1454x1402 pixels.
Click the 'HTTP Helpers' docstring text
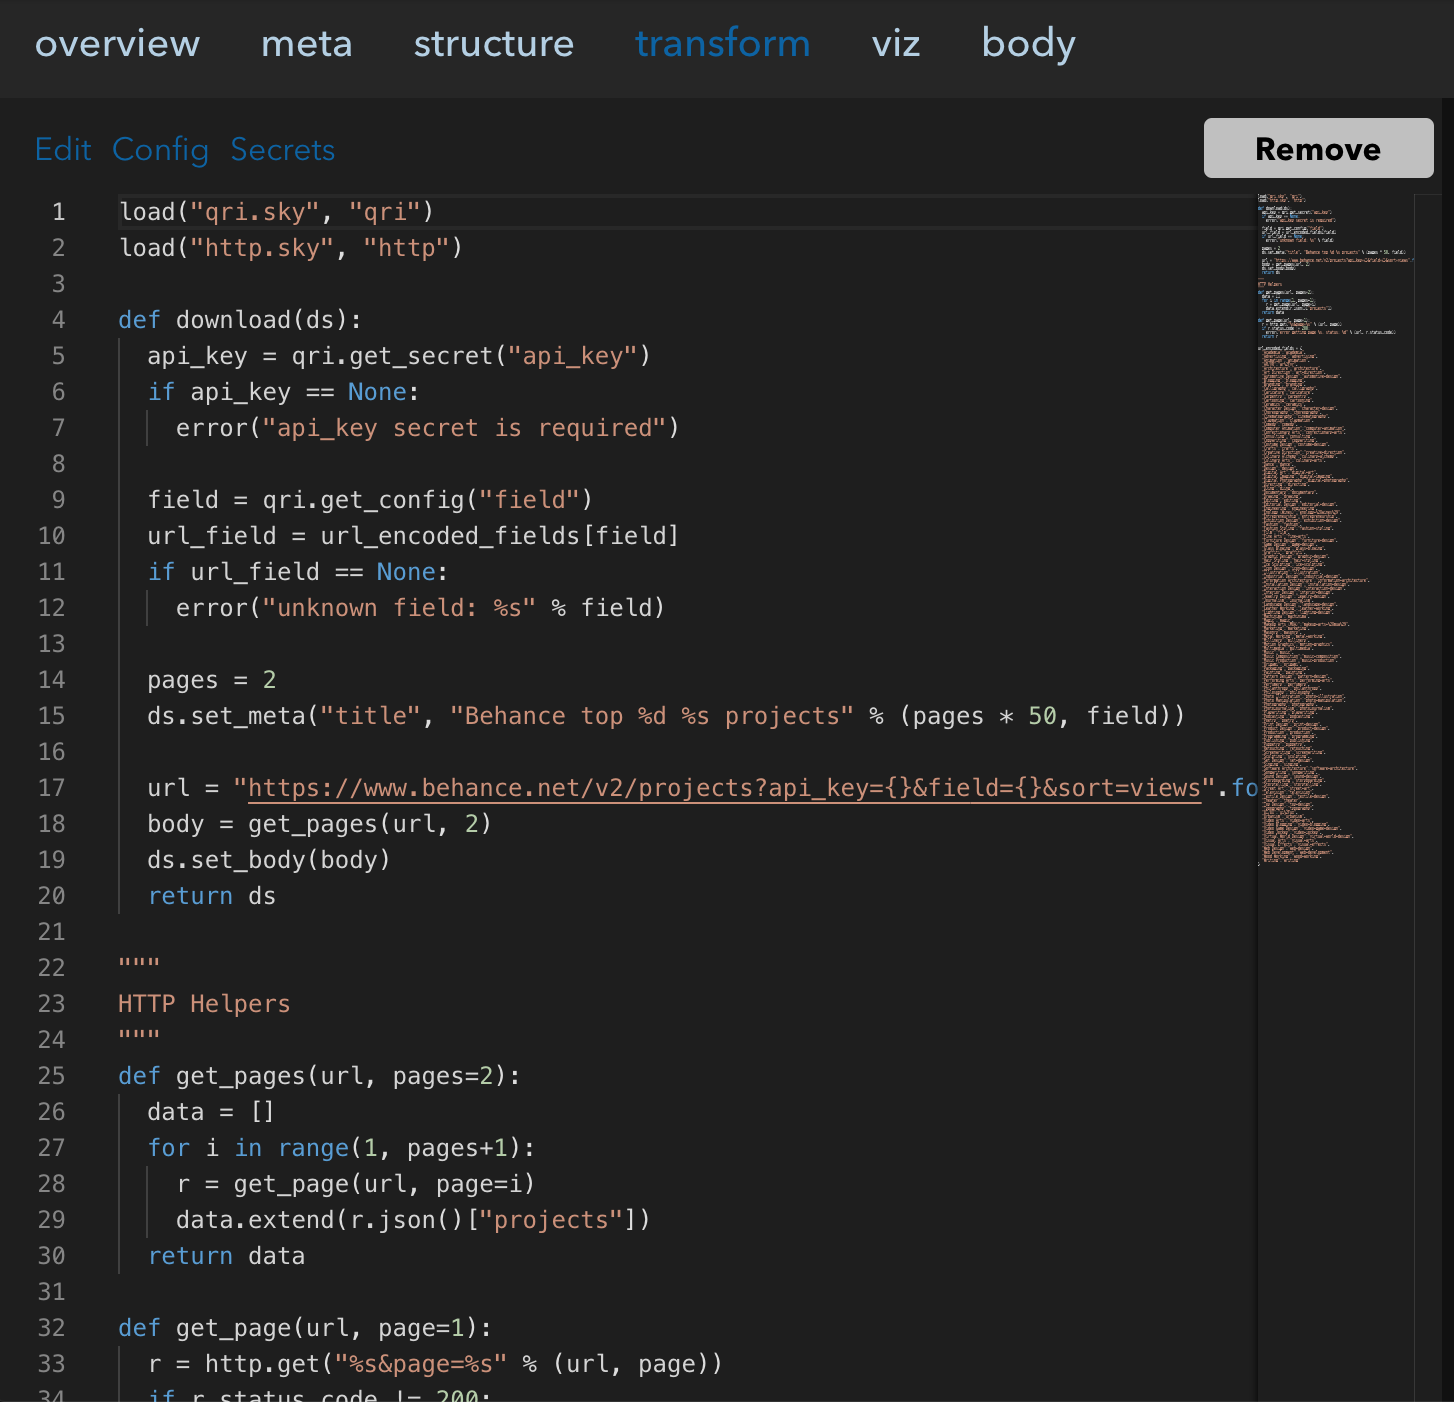pos(204,1004)
